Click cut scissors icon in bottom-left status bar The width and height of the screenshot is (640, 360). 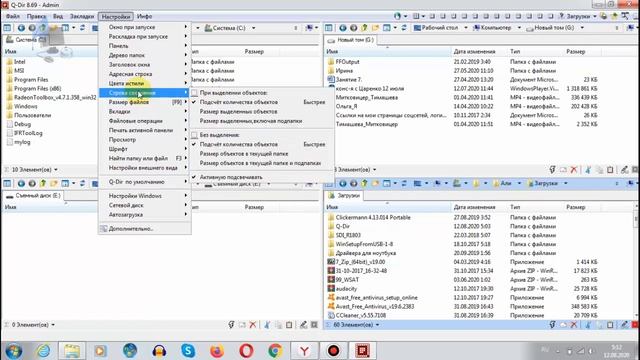(267, 325)
